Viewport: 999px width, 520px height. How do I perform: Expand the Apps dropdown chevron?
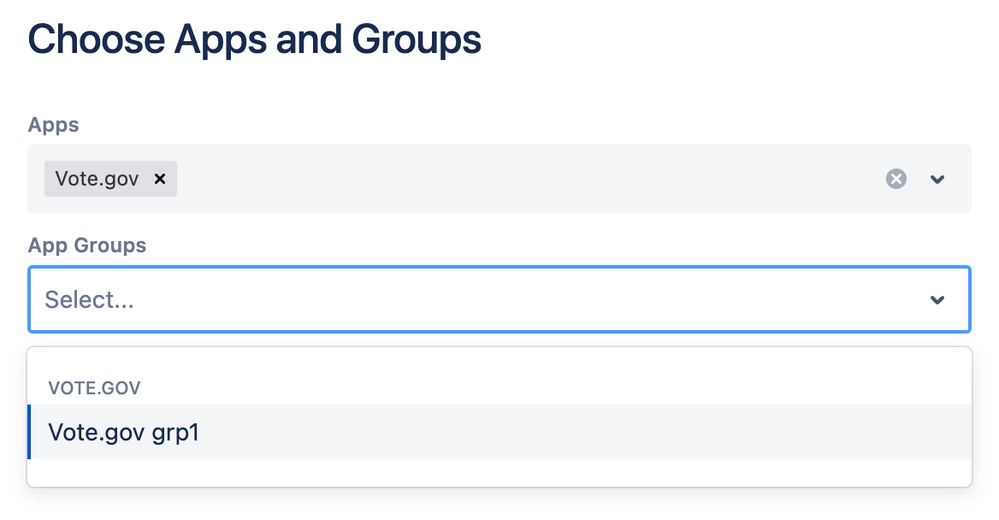(937, 179)
